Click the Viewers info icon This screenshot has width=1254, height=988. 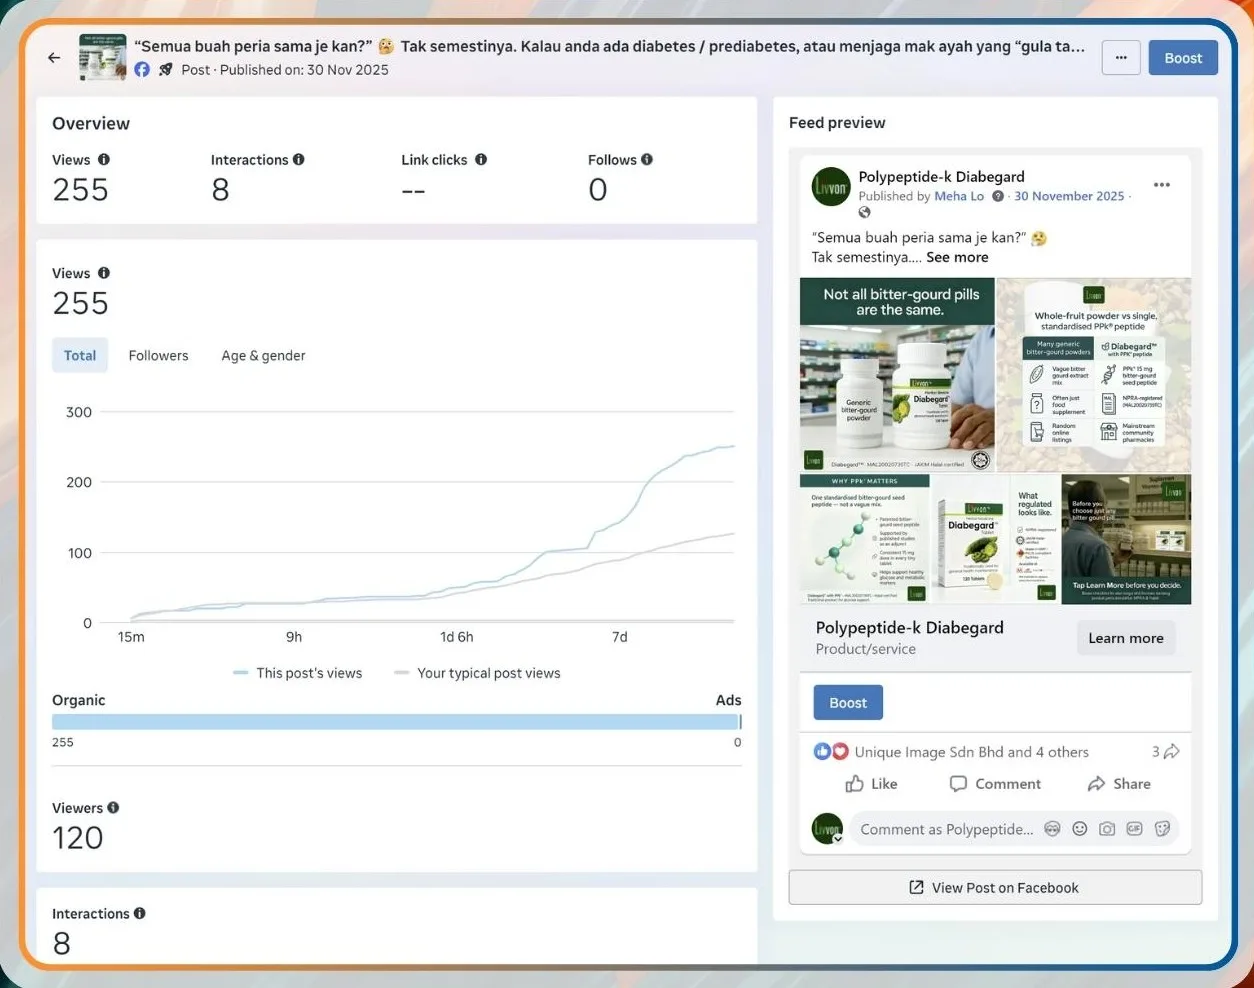coord(113,808)
